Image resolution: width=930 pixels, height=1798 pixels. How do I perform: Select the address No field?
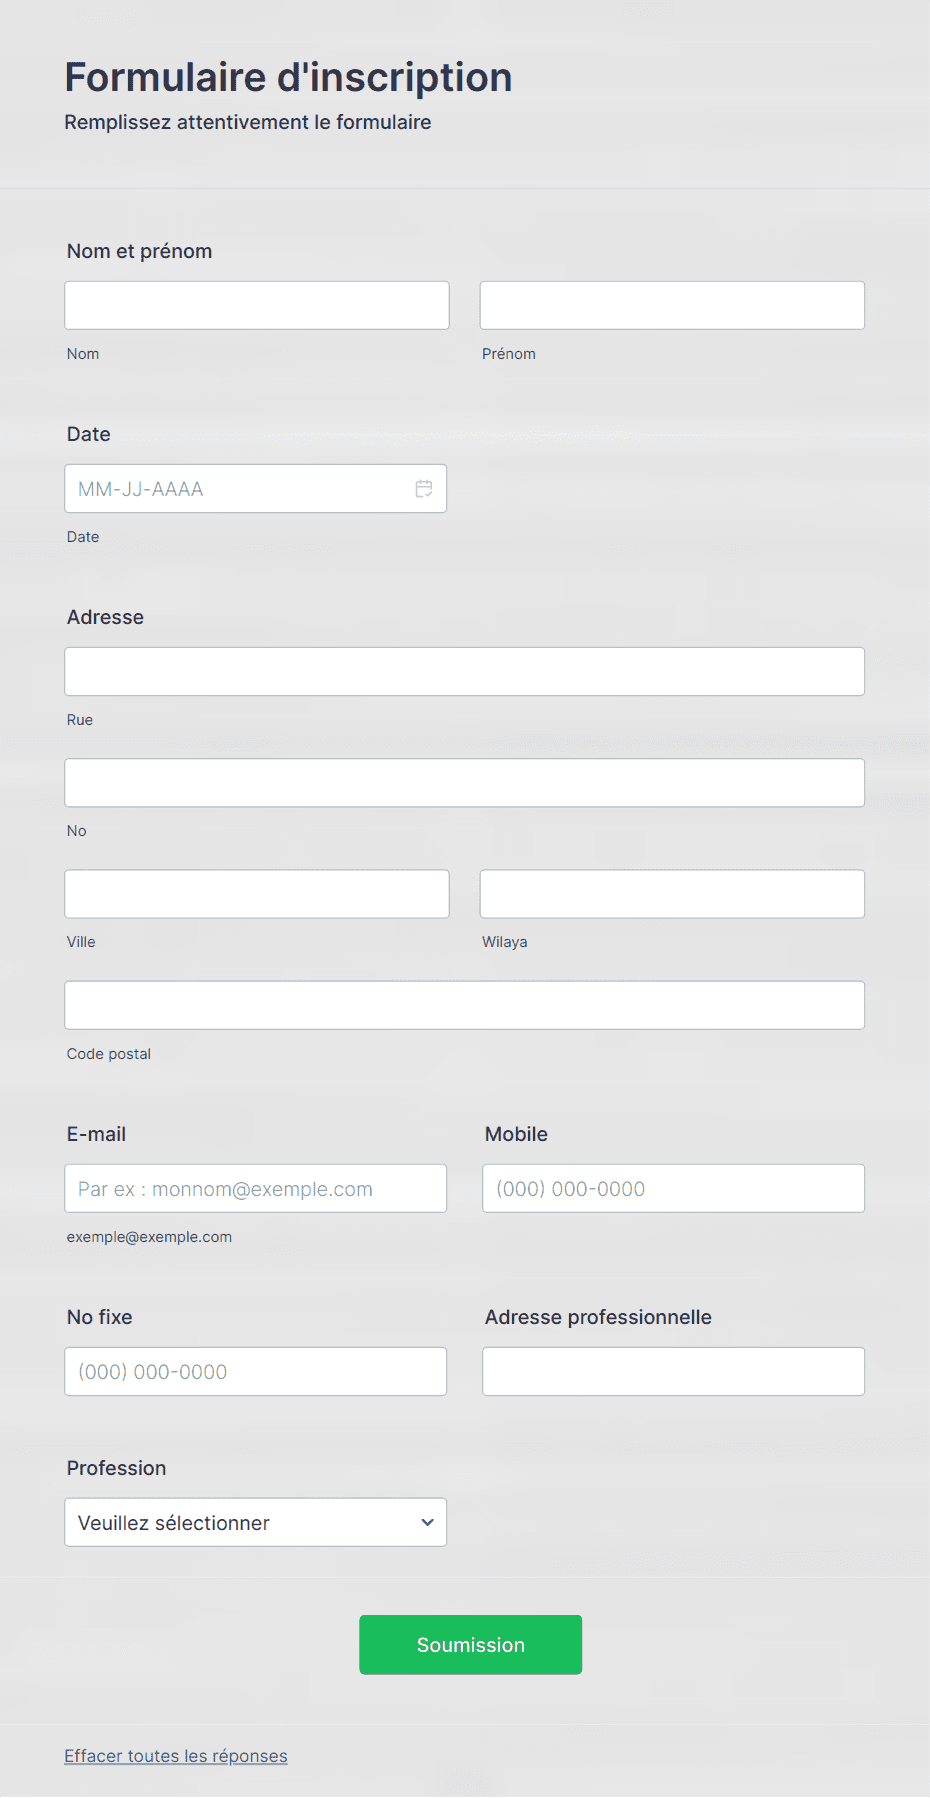click(465, 783)
